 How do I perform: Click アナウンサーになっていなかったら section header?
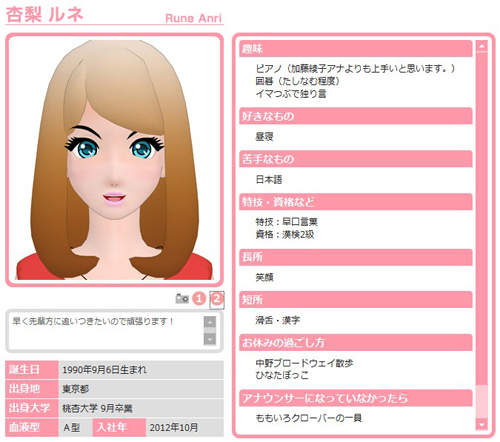pos(356,398)
